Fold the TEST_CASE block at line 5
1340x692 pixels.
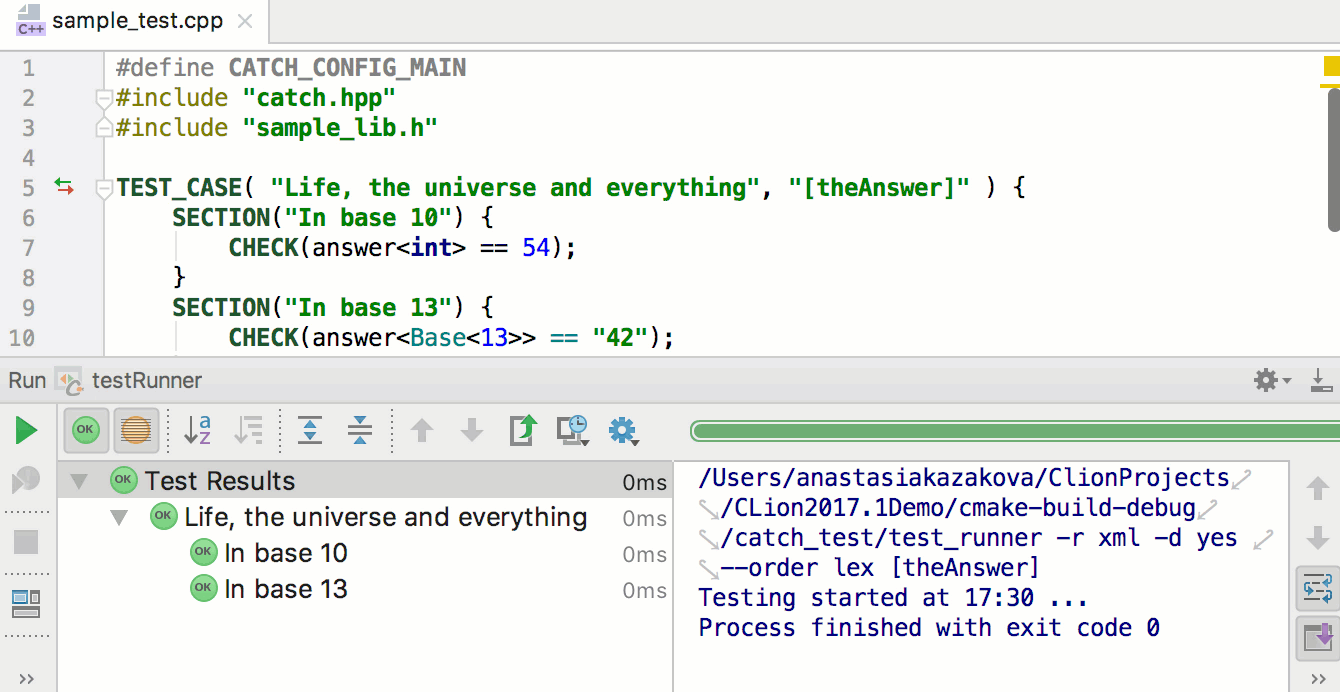(x=102, y=188)
